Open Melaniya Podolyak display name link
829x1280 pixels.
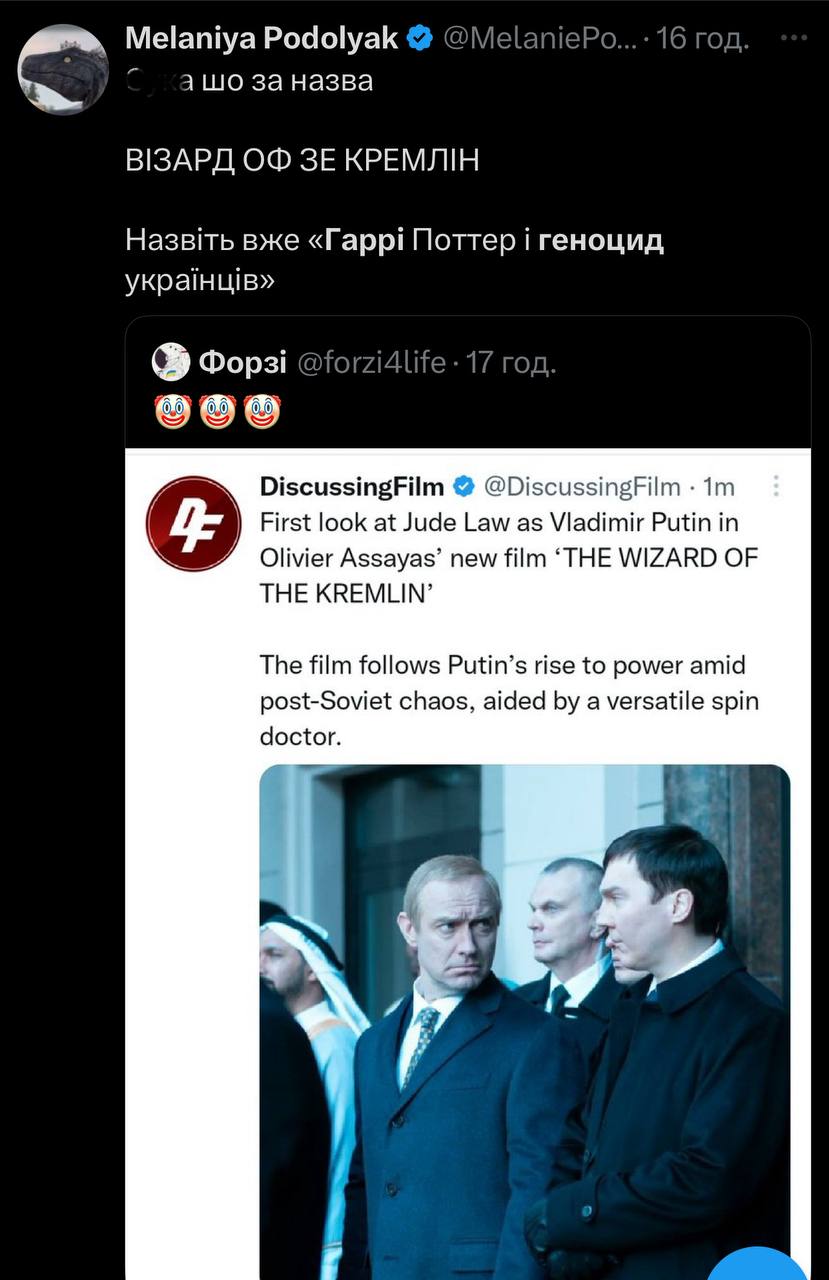click(263, 39)
